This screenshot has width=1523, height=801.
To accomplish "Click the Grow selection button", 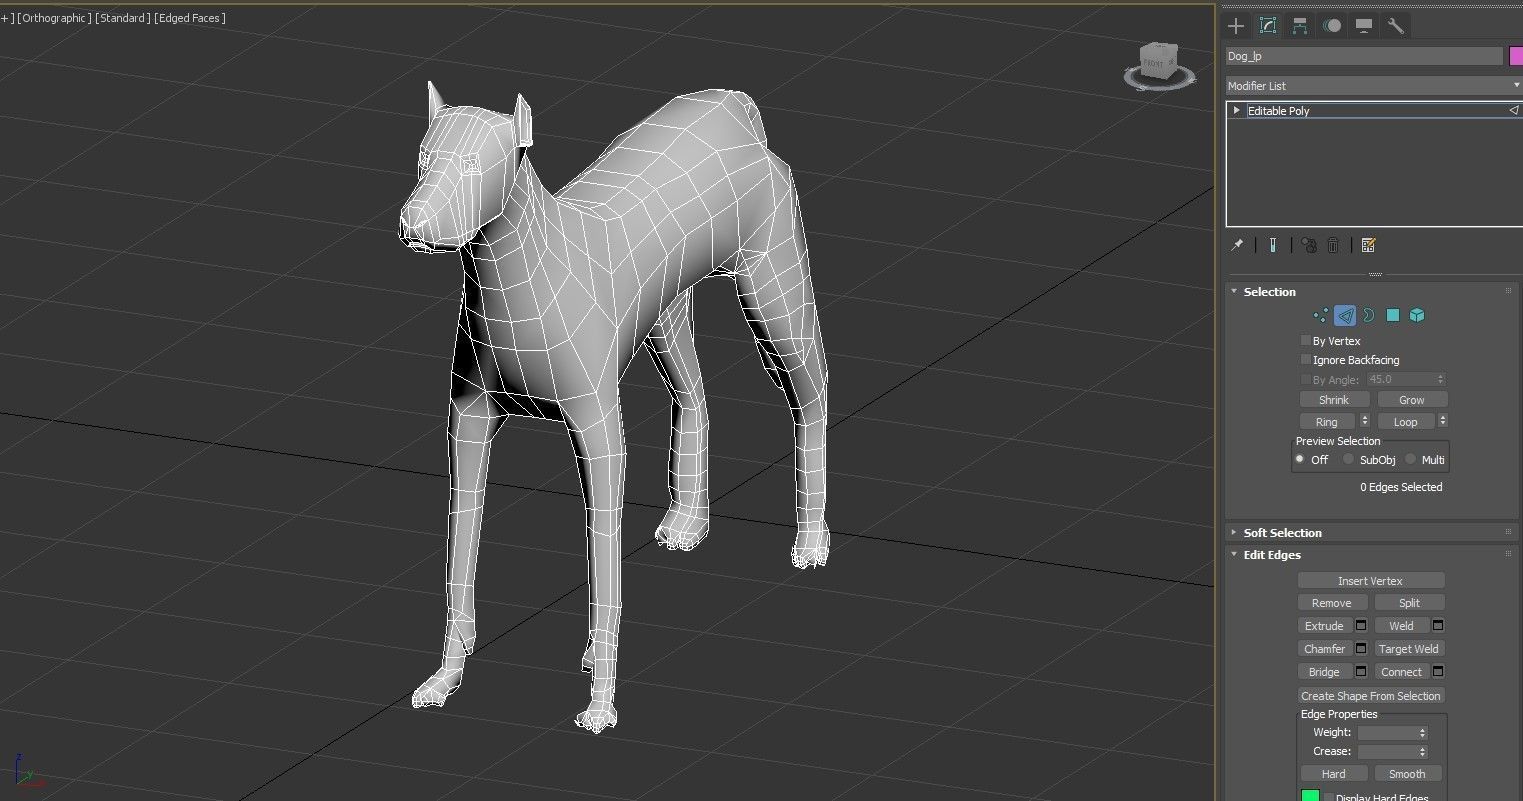I will pos(1411,400).
